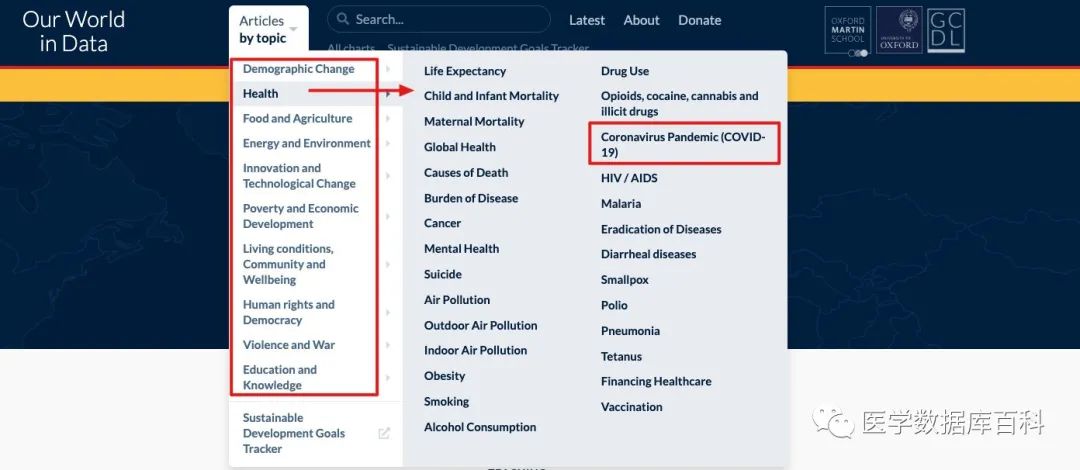Open Tetanus article
This screenshot has width=1080, height=470.
point(621,356)
